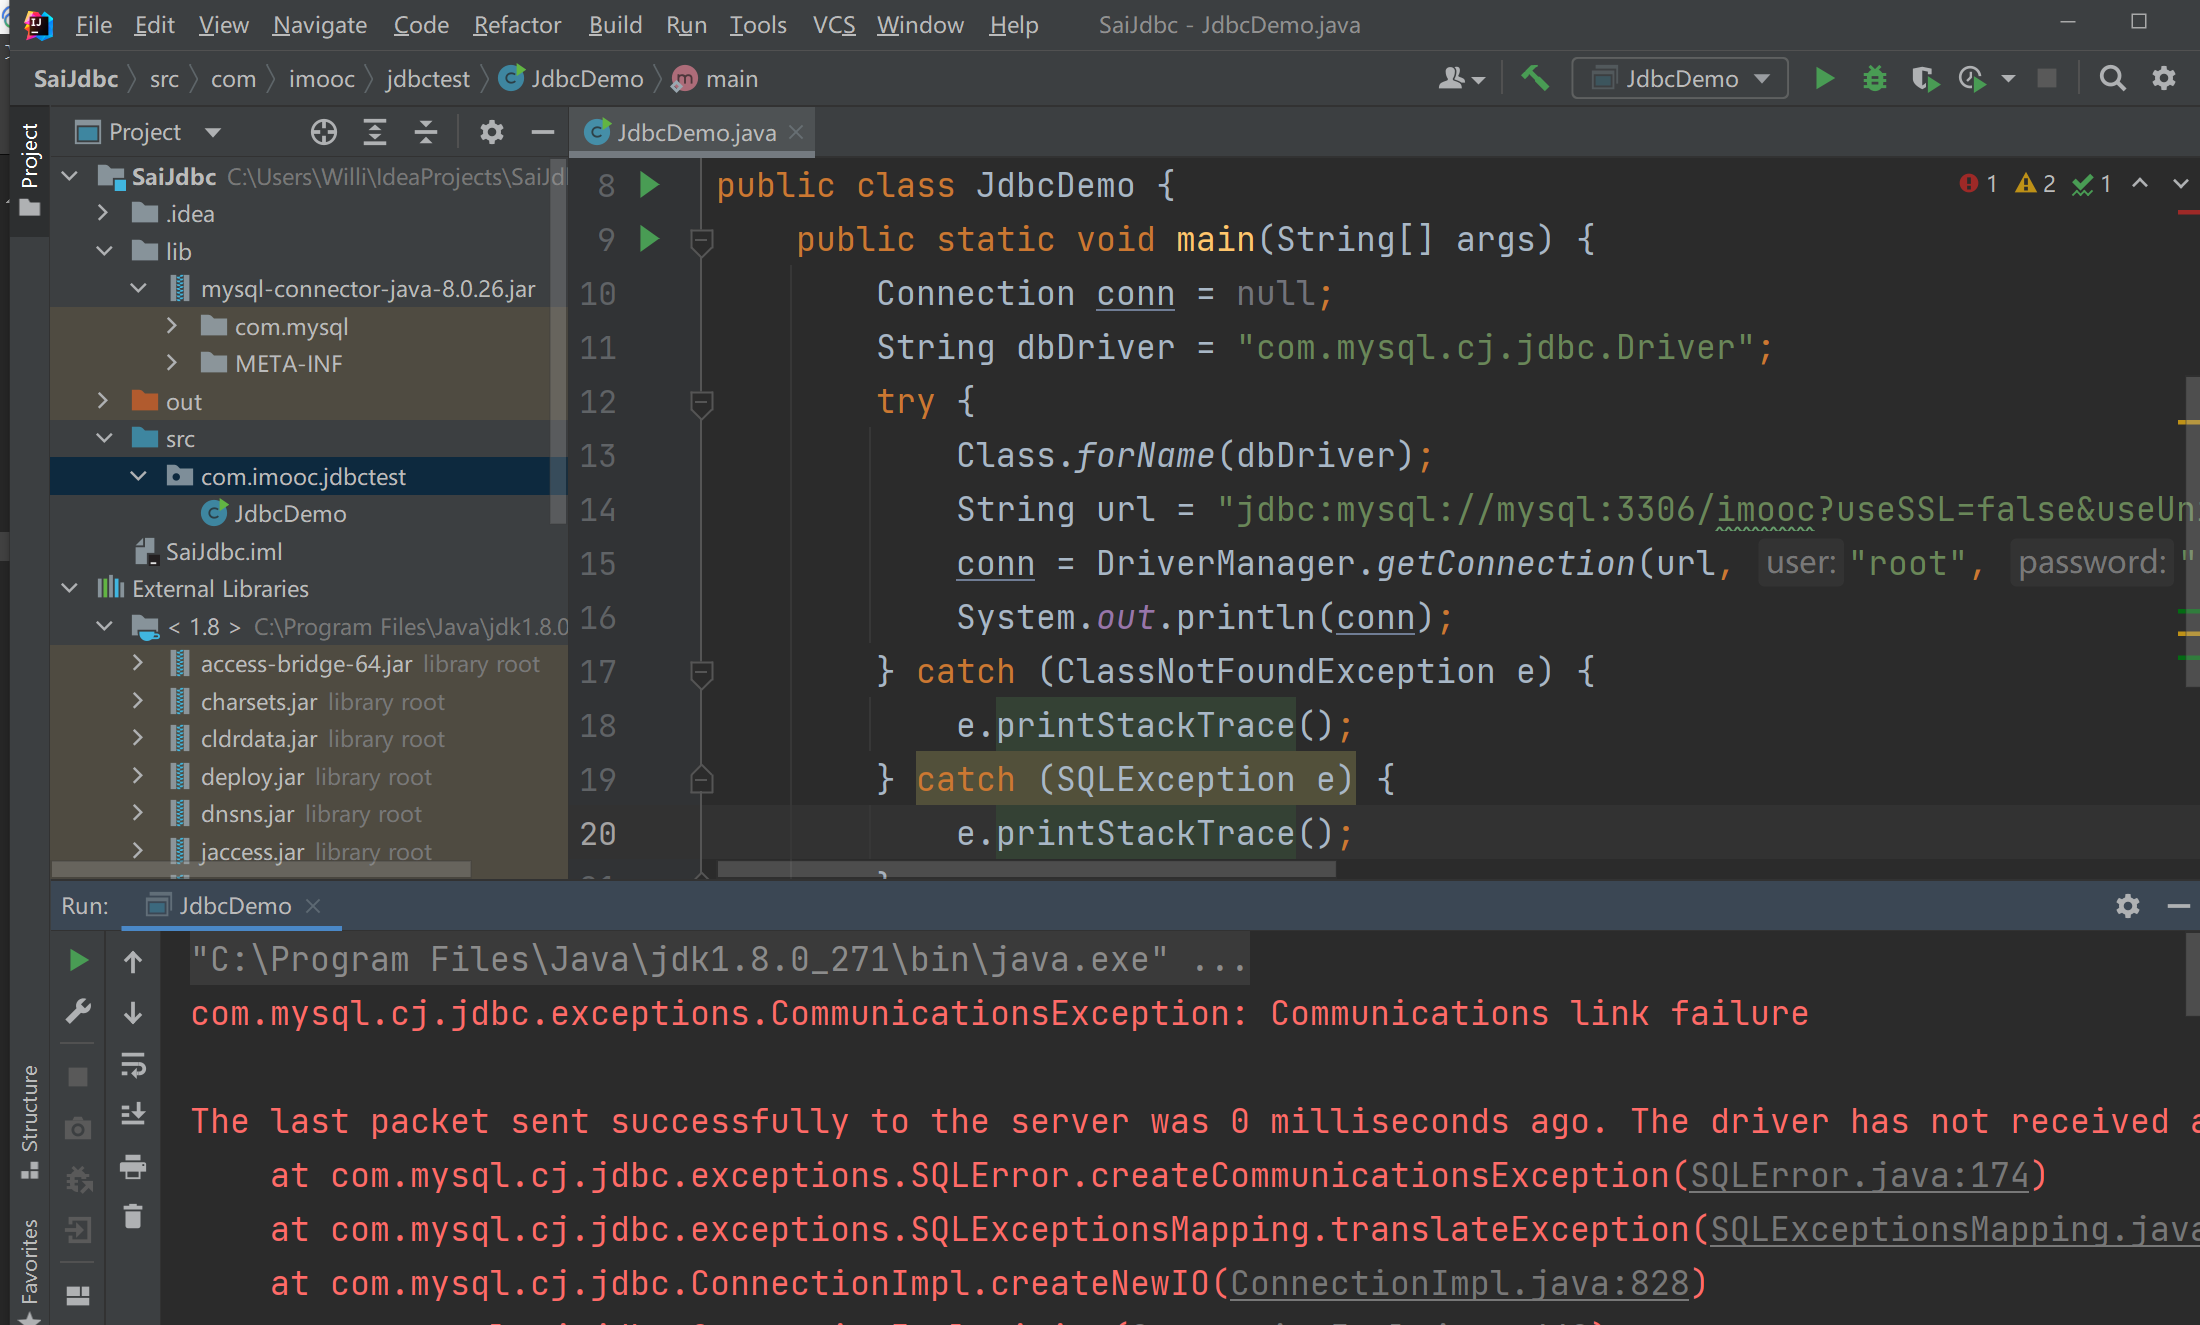Run class from line 8 gutter arrow
This screenshot has height=1325, width=2200.
click(649, 184)
